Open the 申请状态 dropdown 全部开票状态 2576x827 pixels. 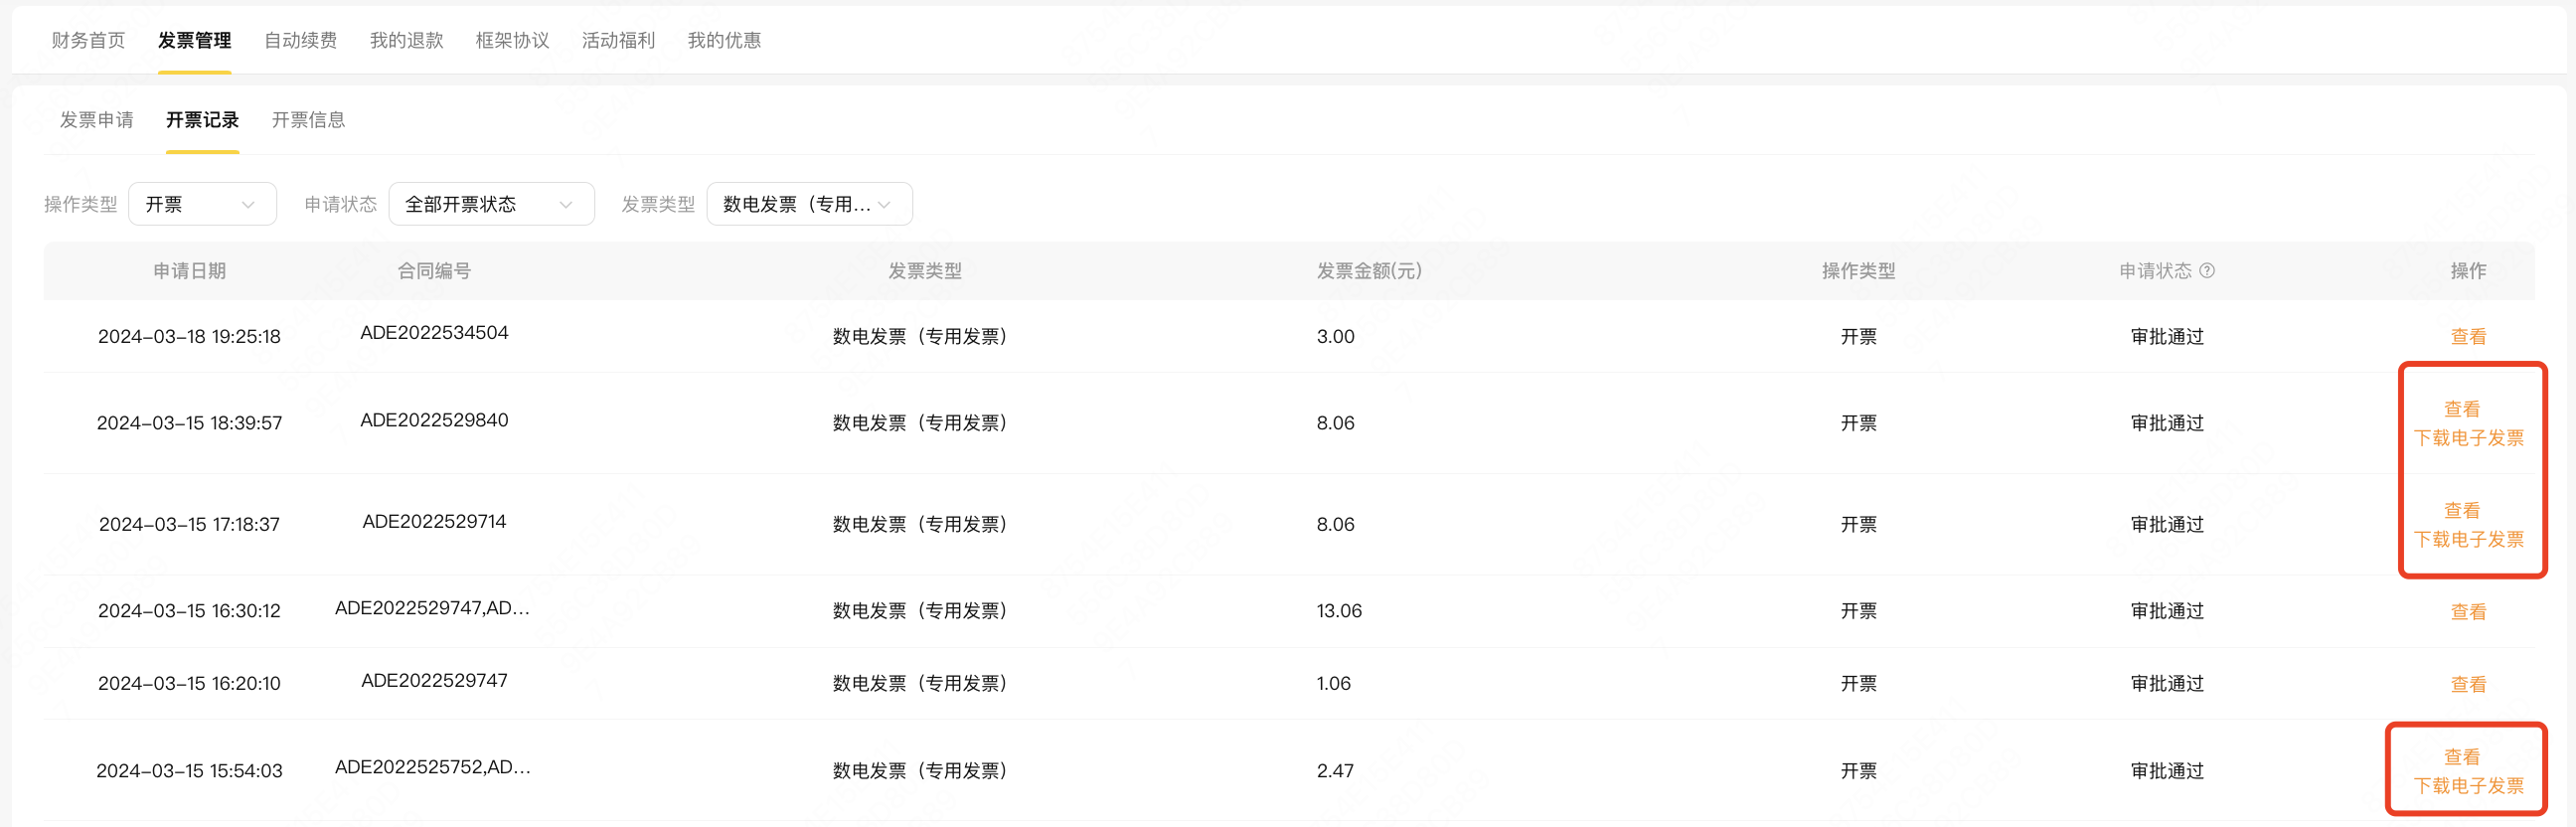click(491, 204)
